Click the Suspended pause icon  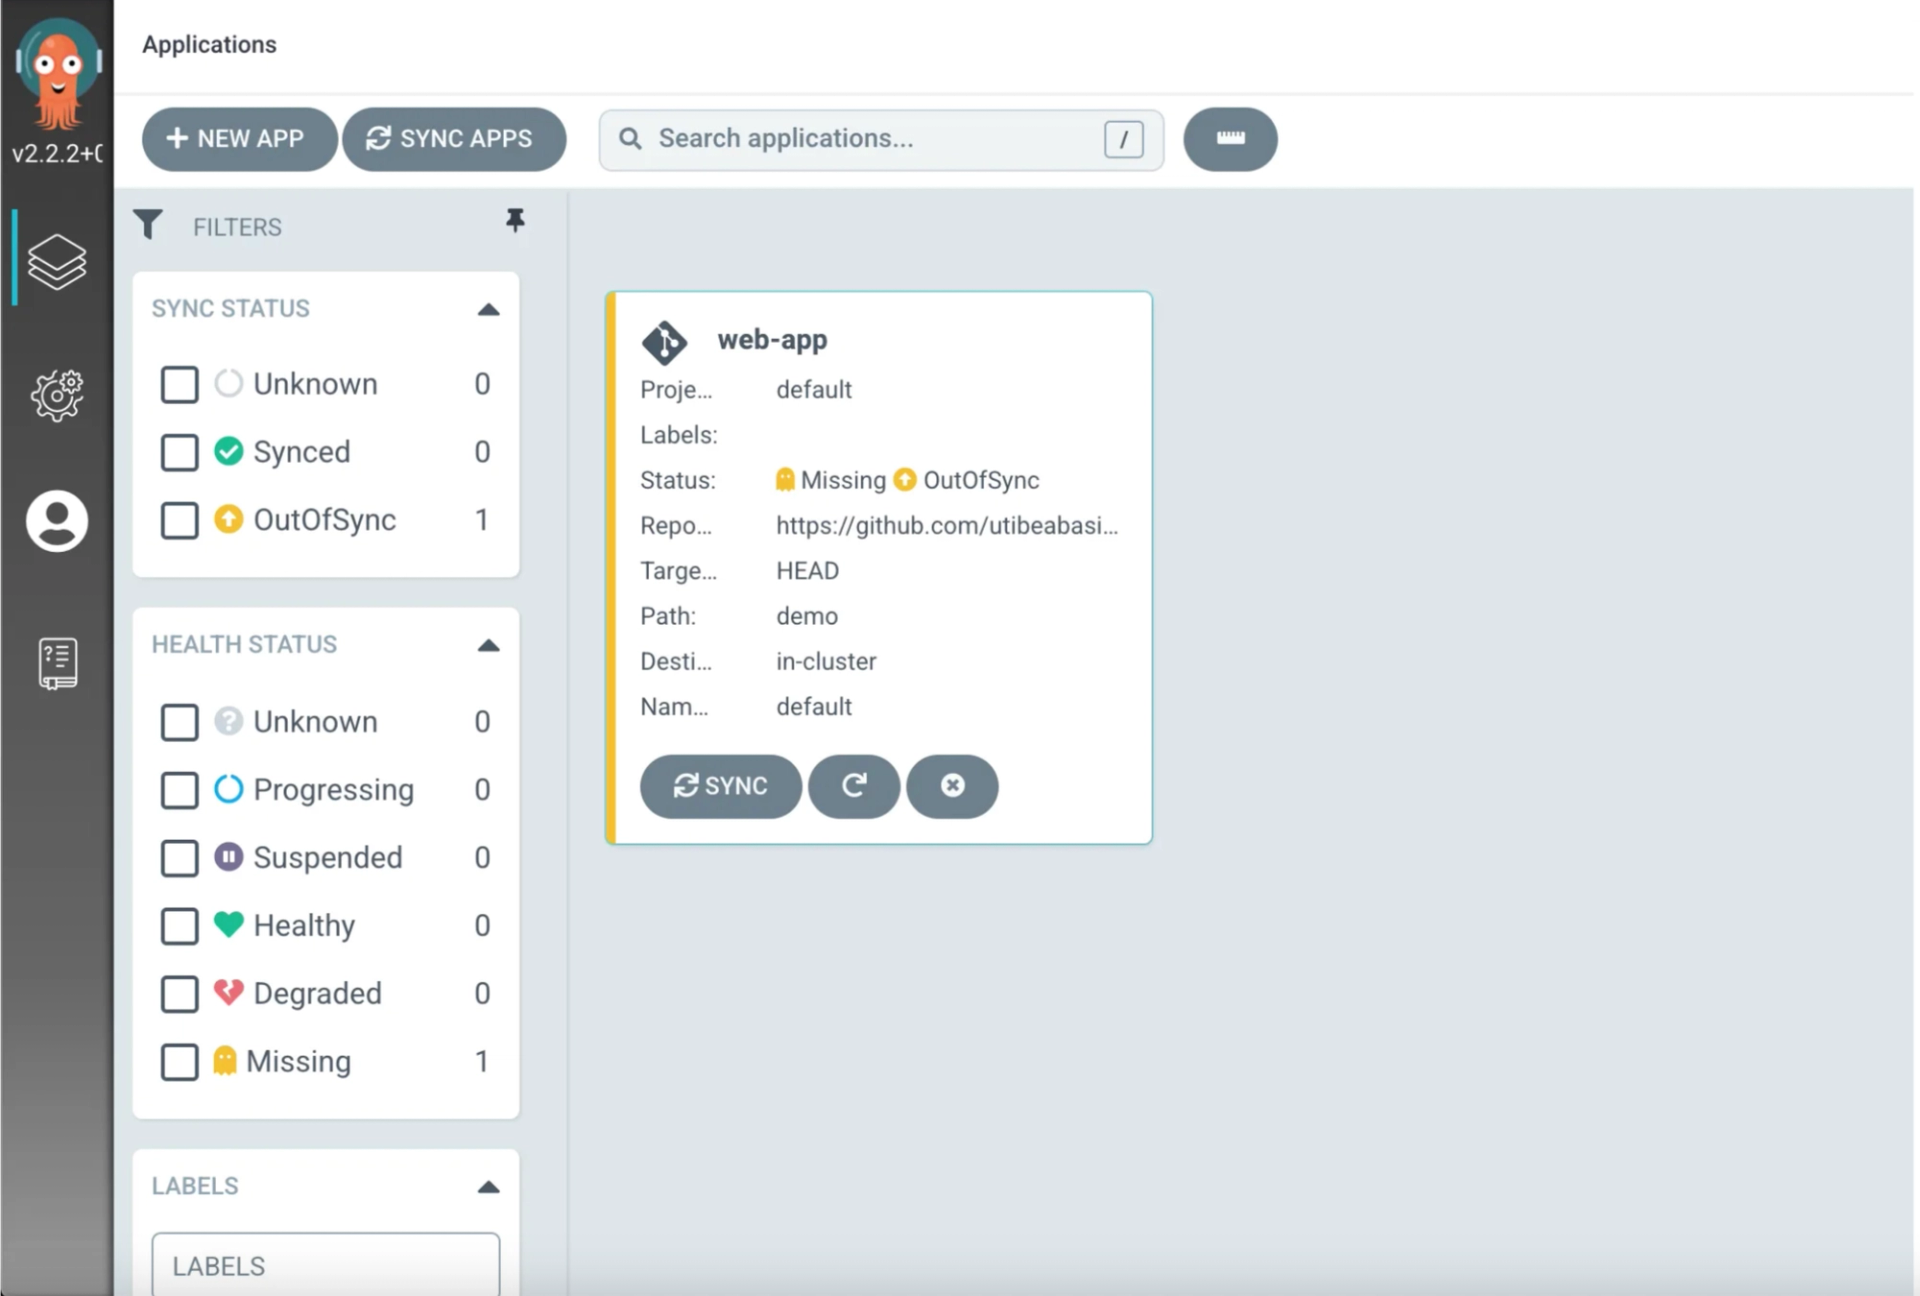click(x=229, y=857)
